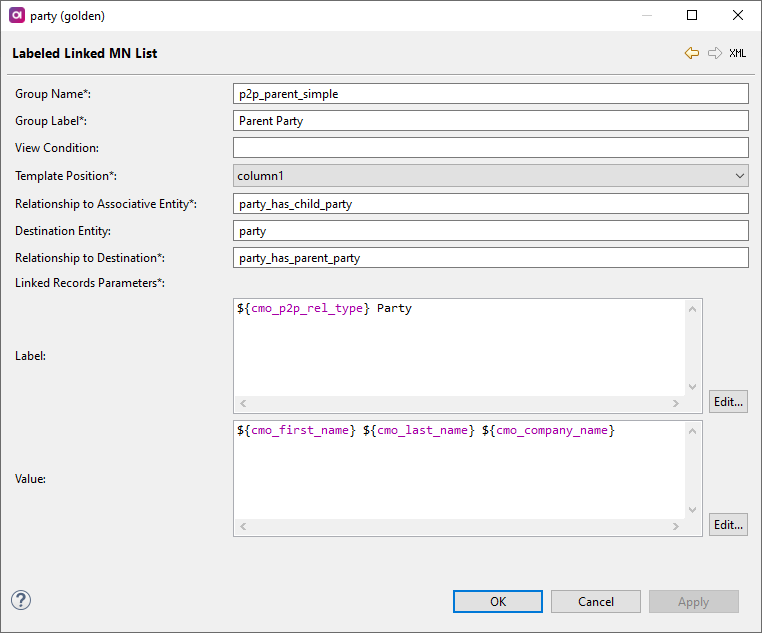Open help with the question mark icon
The height and width of the screenshot is (633, 762).
[x=21, y=600]
